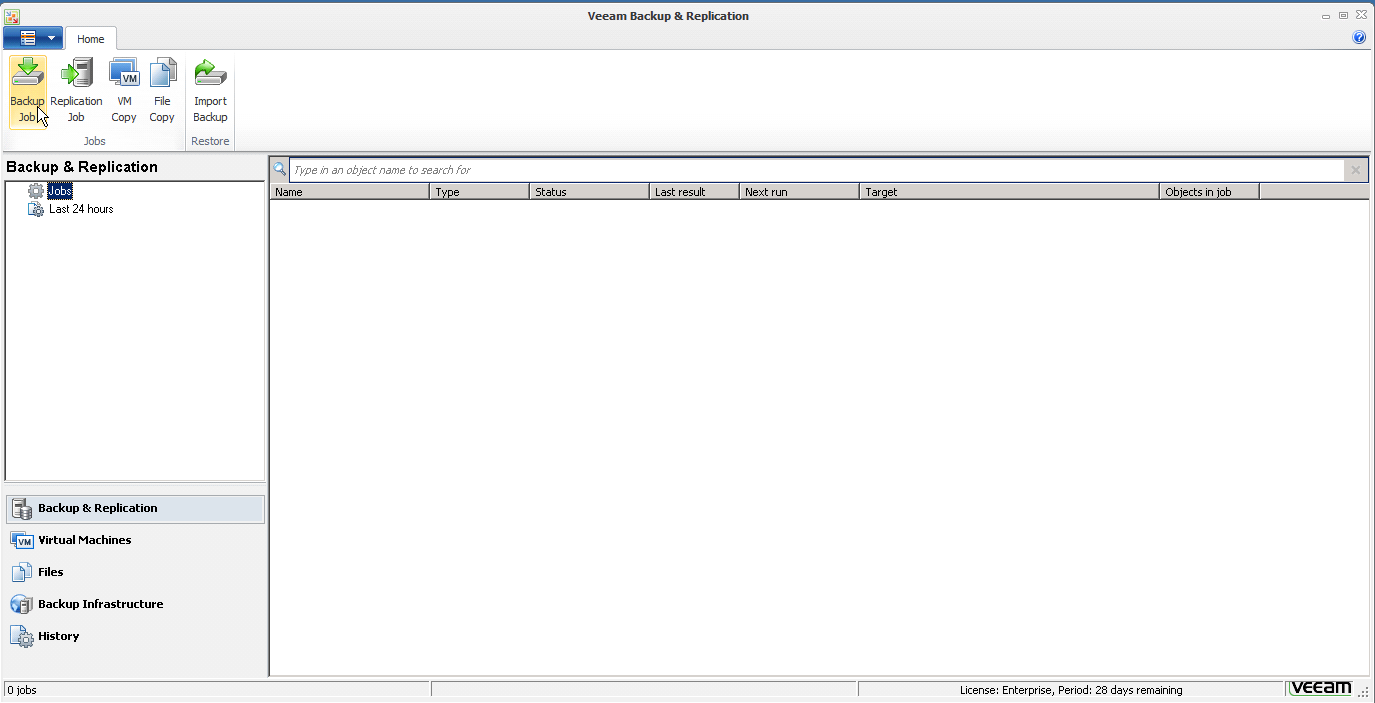Viewport: 1375px width, 703px height.
Task: Clear the search box with the X
Action: tap(1355, 169)
